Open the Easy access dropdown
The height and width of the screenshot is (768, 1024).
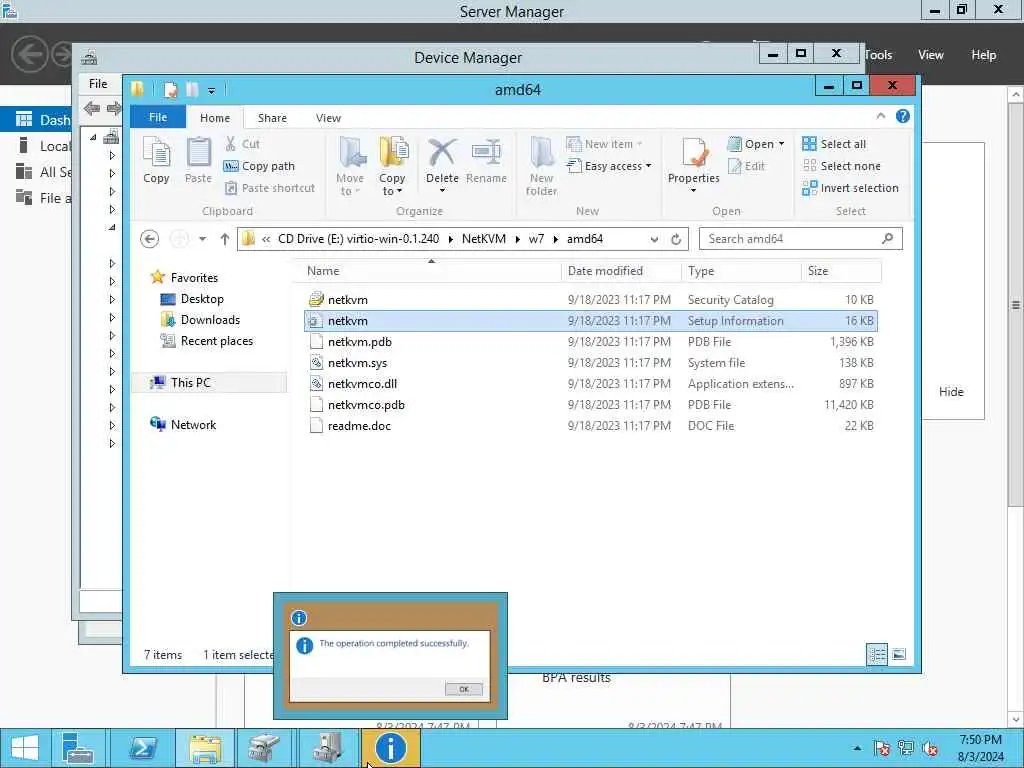pyautogui.click(x=609, y=166)
